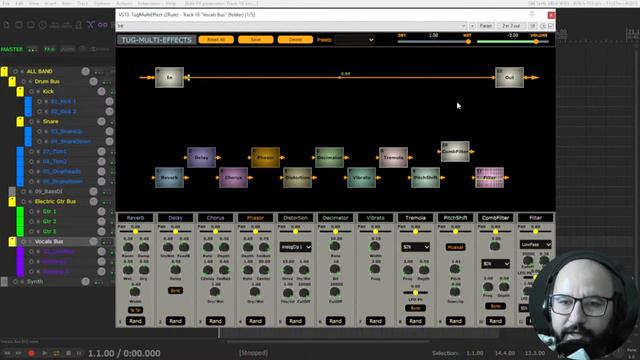
Task: Open the Presets dropdown
Action: coord(355,40)
